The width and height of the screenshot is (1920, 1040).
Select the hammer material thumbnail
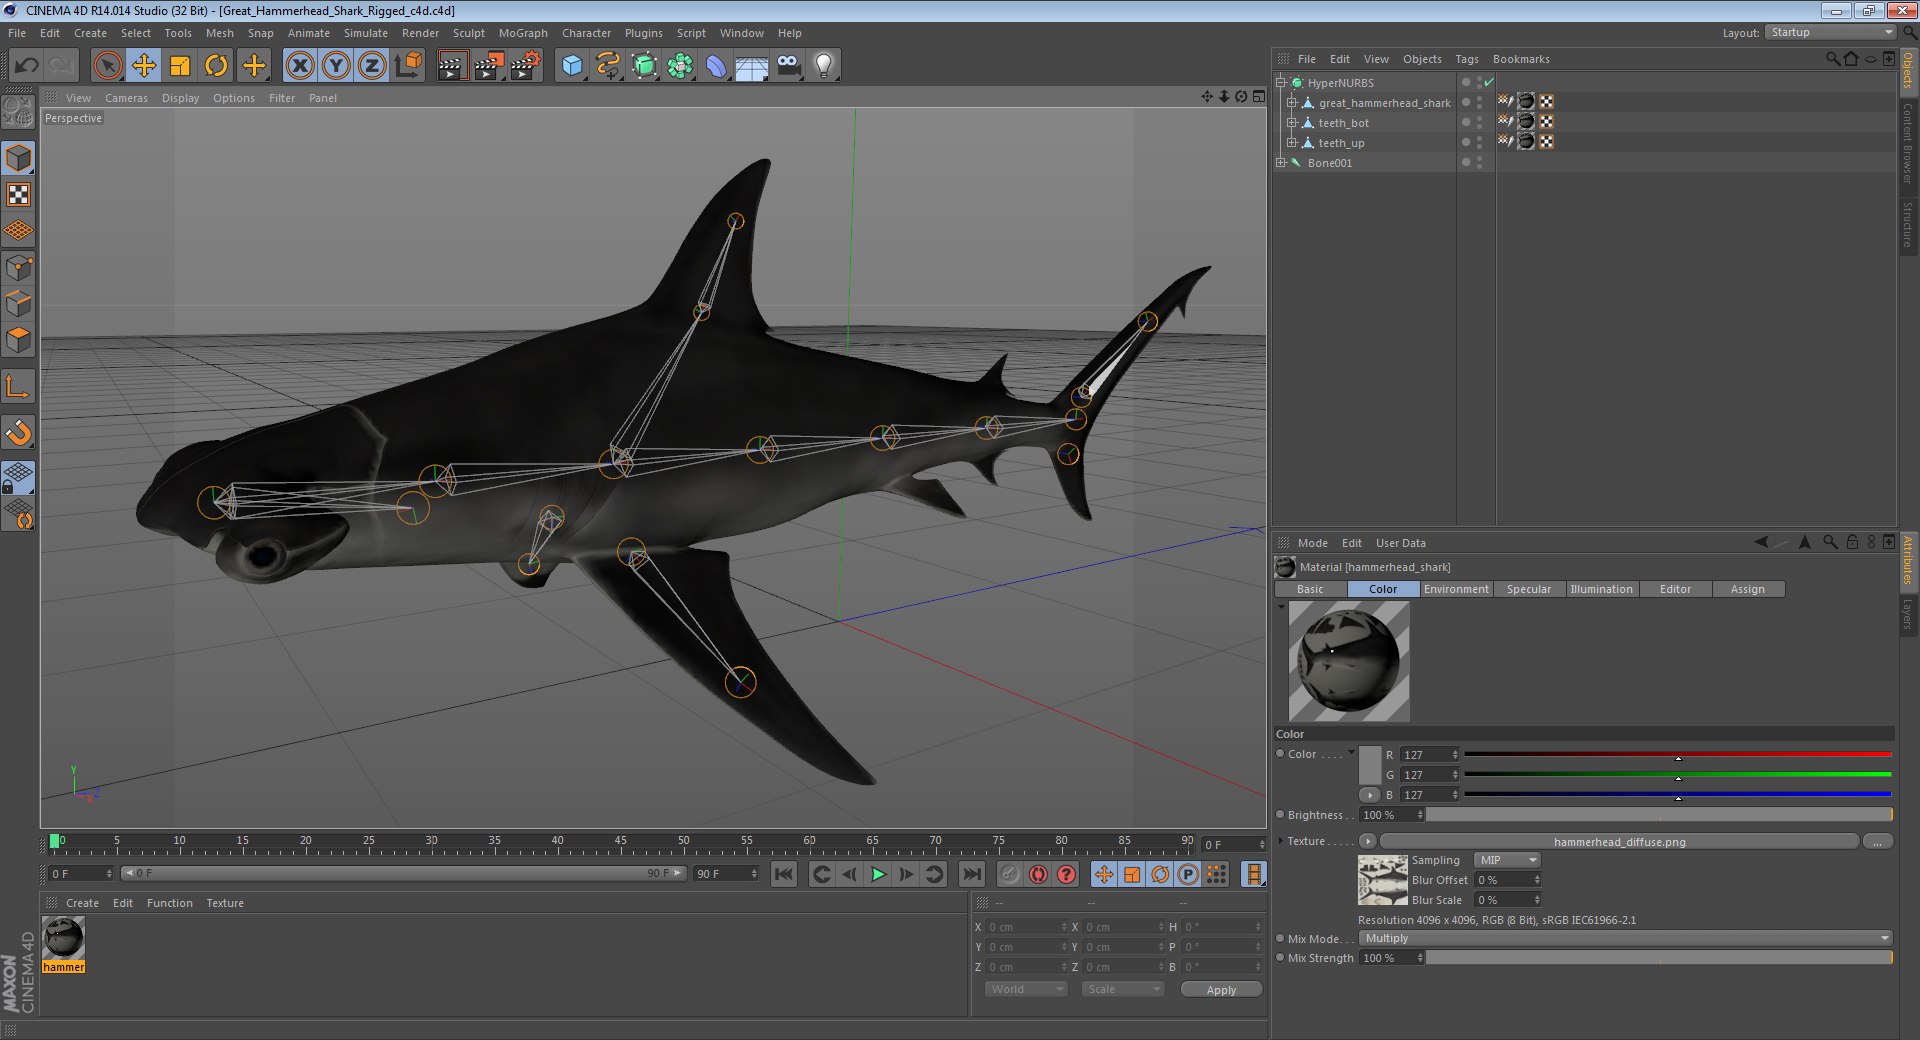(64, 939)
